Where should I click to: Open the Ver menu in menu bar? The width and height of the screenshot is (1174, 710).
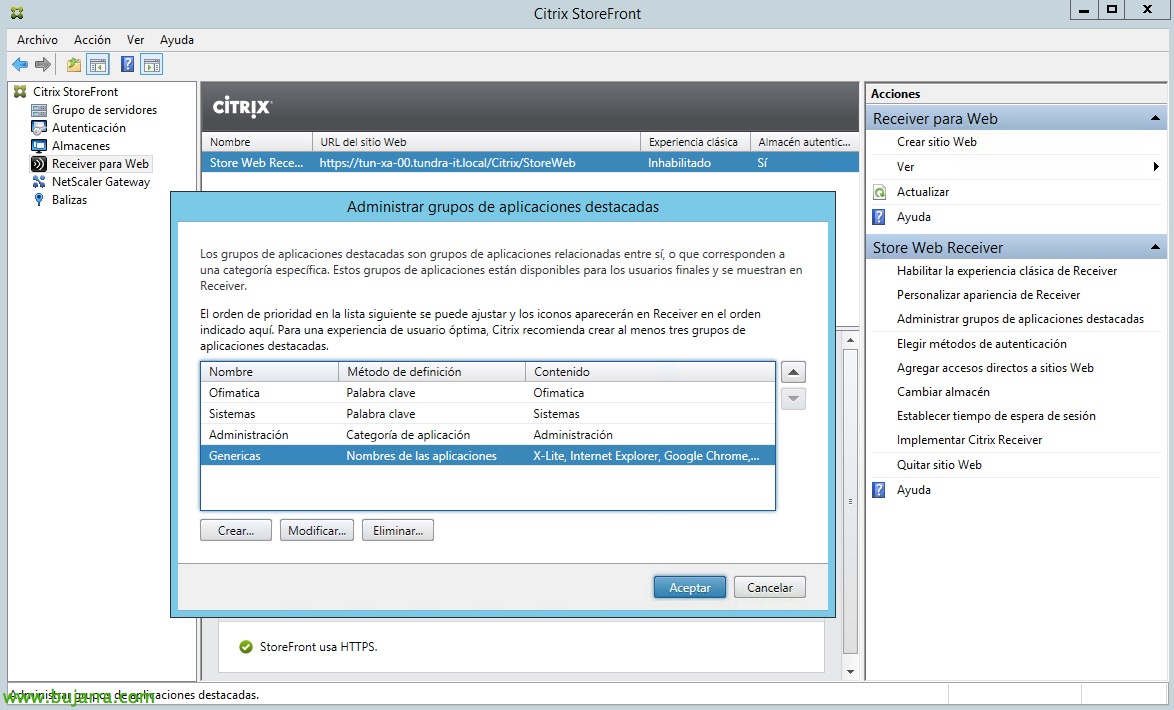point(136,40)
